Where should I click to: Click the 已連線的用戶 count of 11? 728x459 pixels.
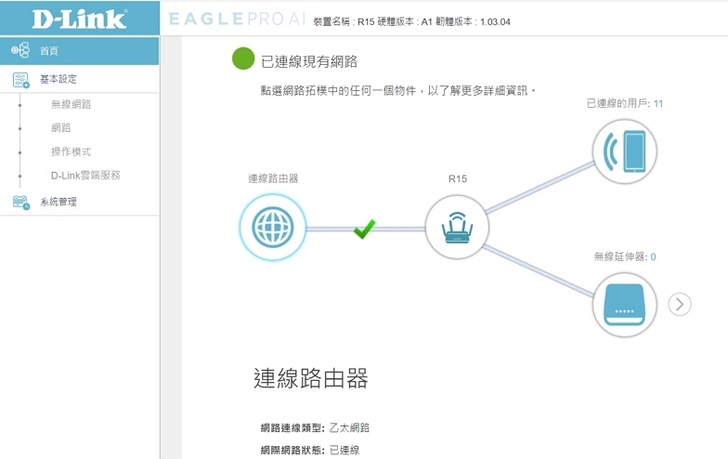point(658,103)
